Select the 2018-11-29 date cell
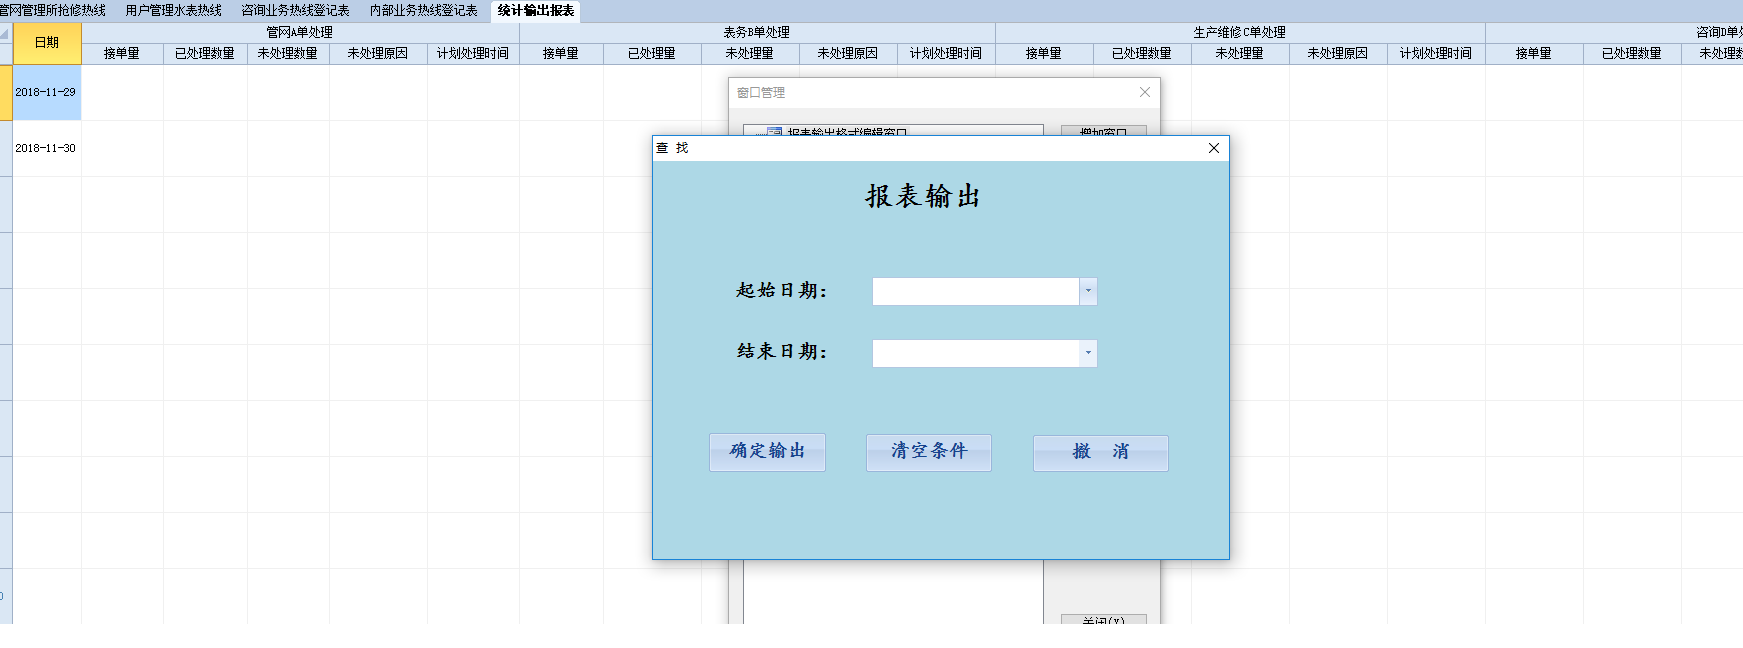The height and width of the screenshot is (648, 1743). [47, 92]
